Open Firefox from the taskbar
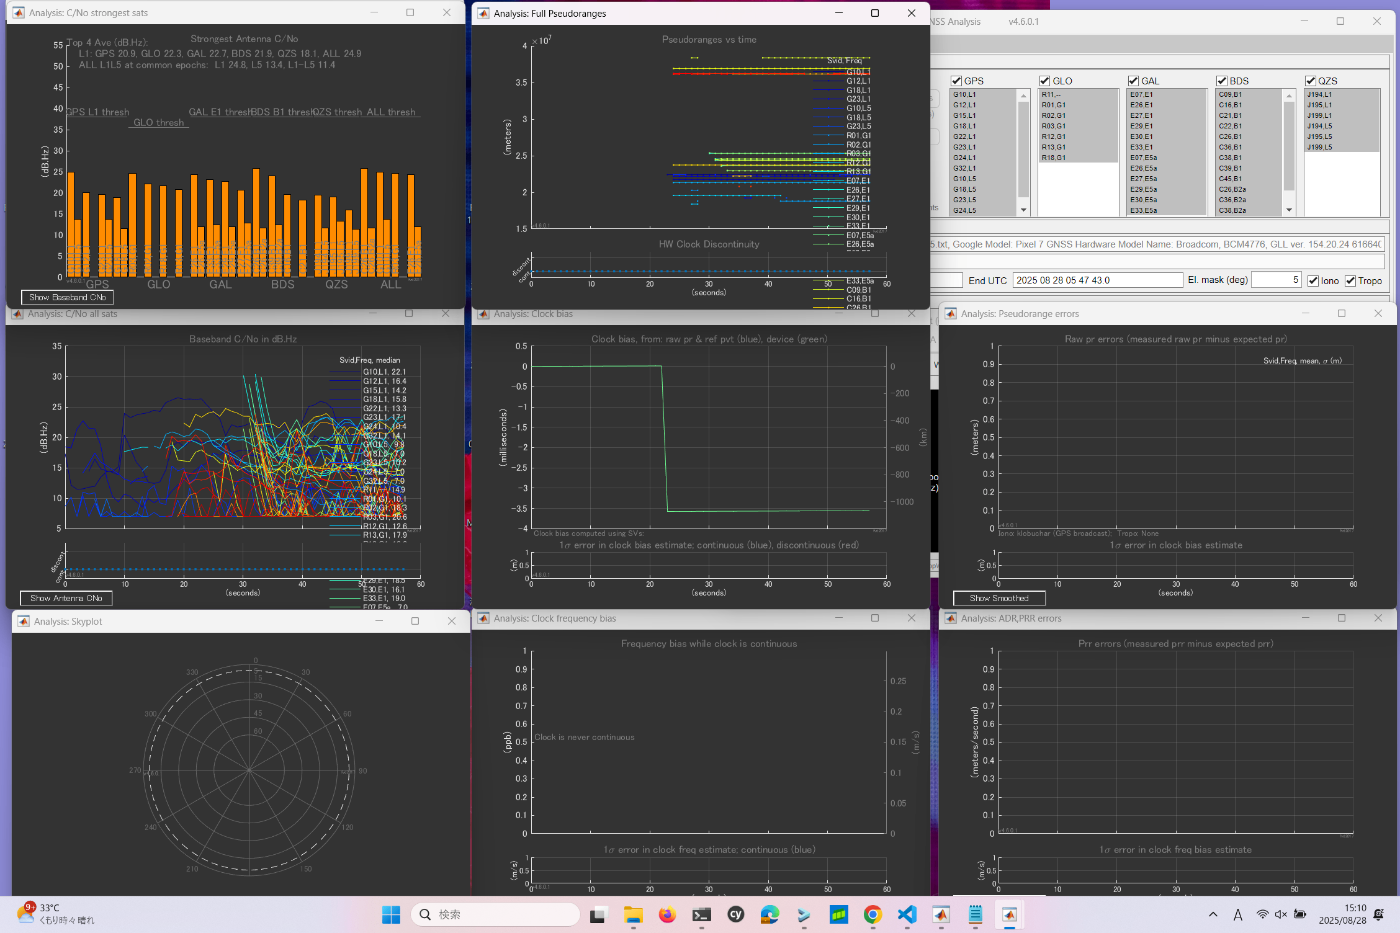The image size is (1400, 933). (667, 914)
